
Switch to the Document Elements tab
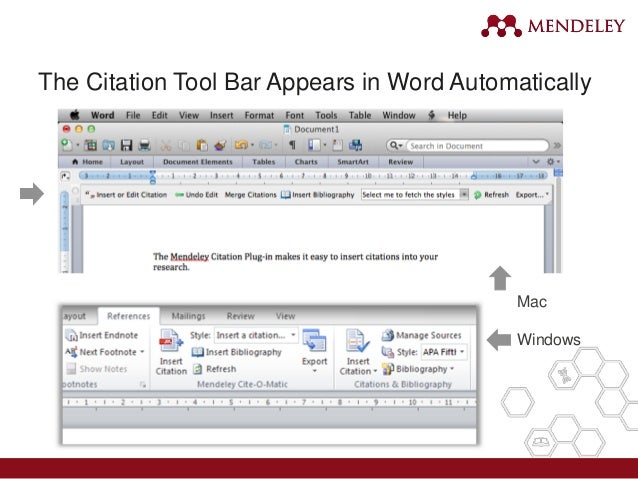(x=198, y=162)
